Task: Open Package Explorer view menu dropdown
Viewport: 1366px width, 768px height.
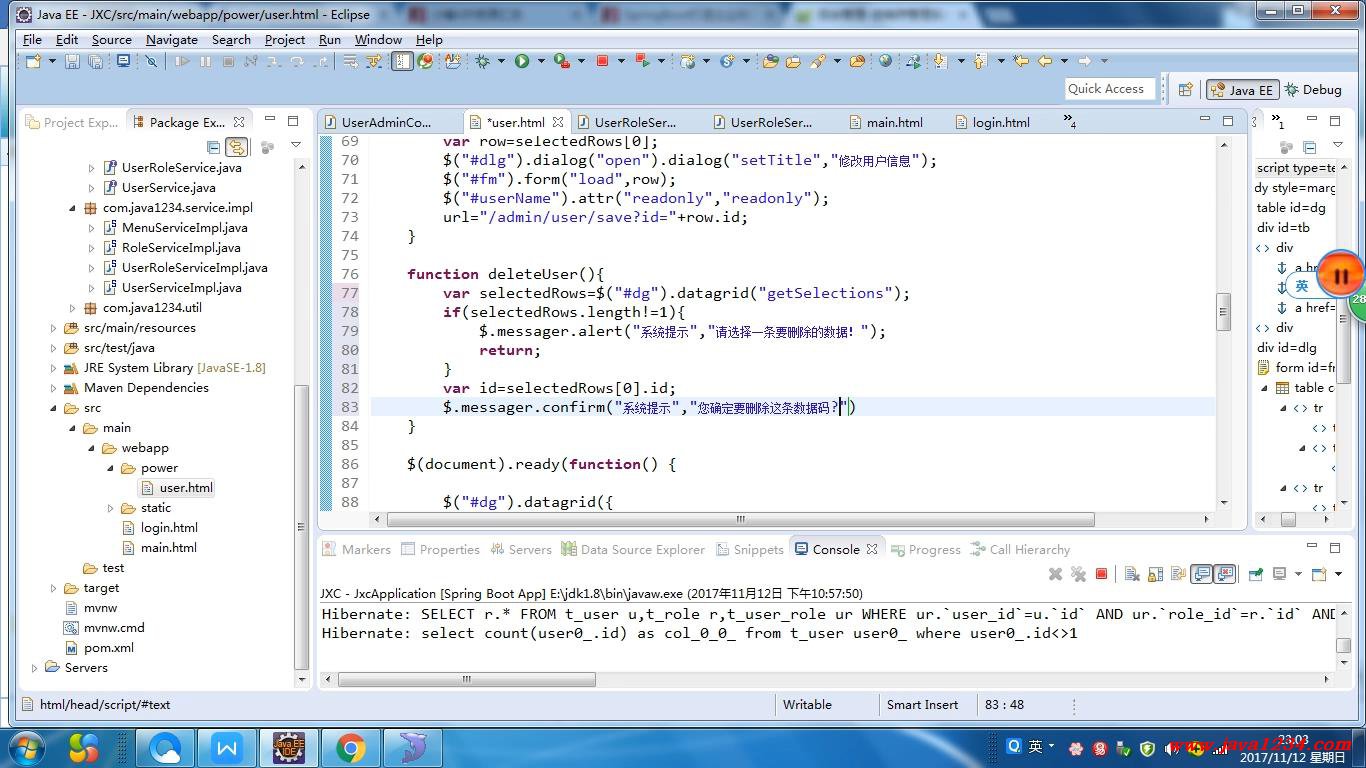Action: pos(296,146)
